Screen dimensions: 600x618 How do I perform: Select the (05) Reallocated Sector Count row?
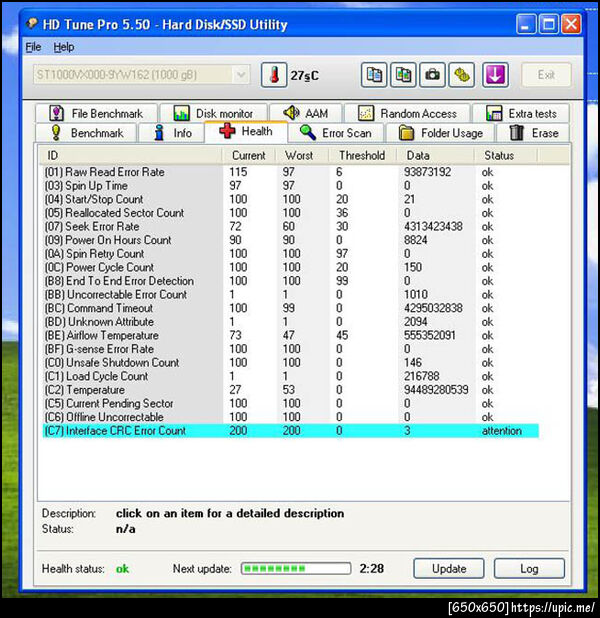291,213
